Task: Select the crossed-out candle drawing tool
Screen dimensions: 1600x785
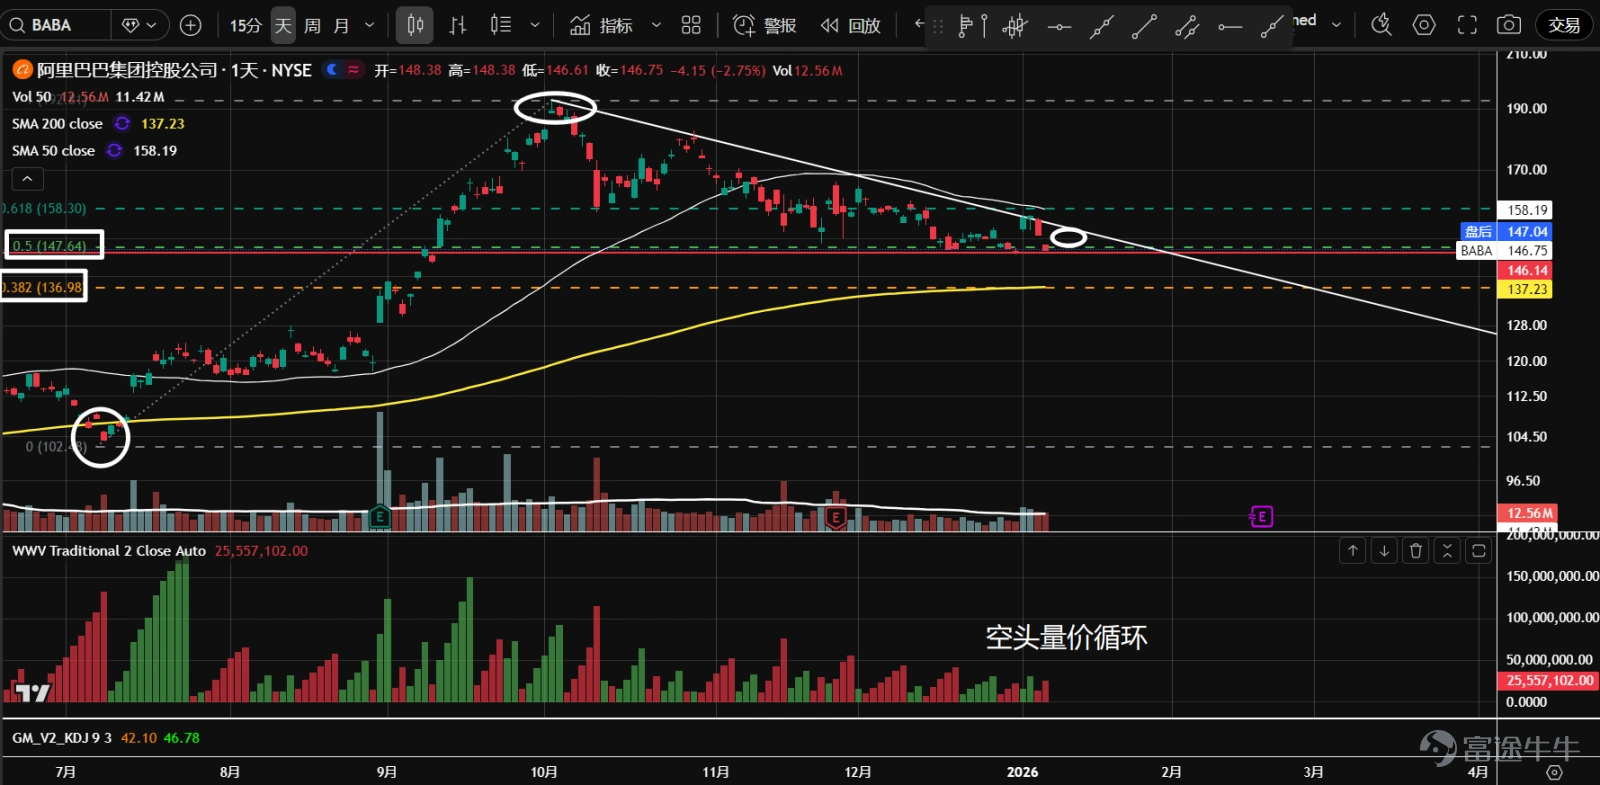Action: [1015, 27]
